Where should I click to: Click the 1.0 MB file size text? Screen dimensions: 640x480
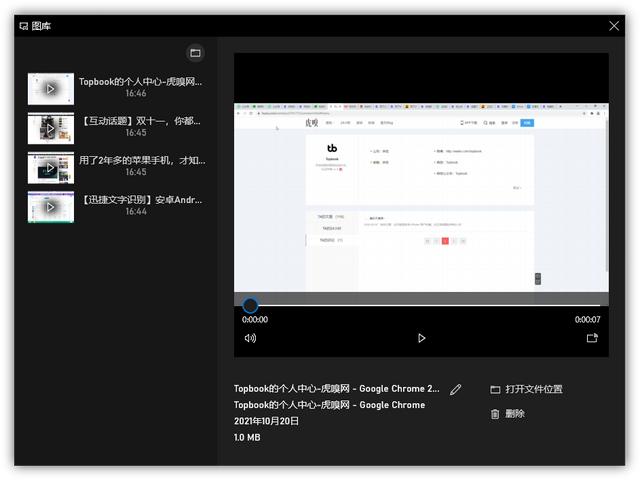(x=247, y=438)
